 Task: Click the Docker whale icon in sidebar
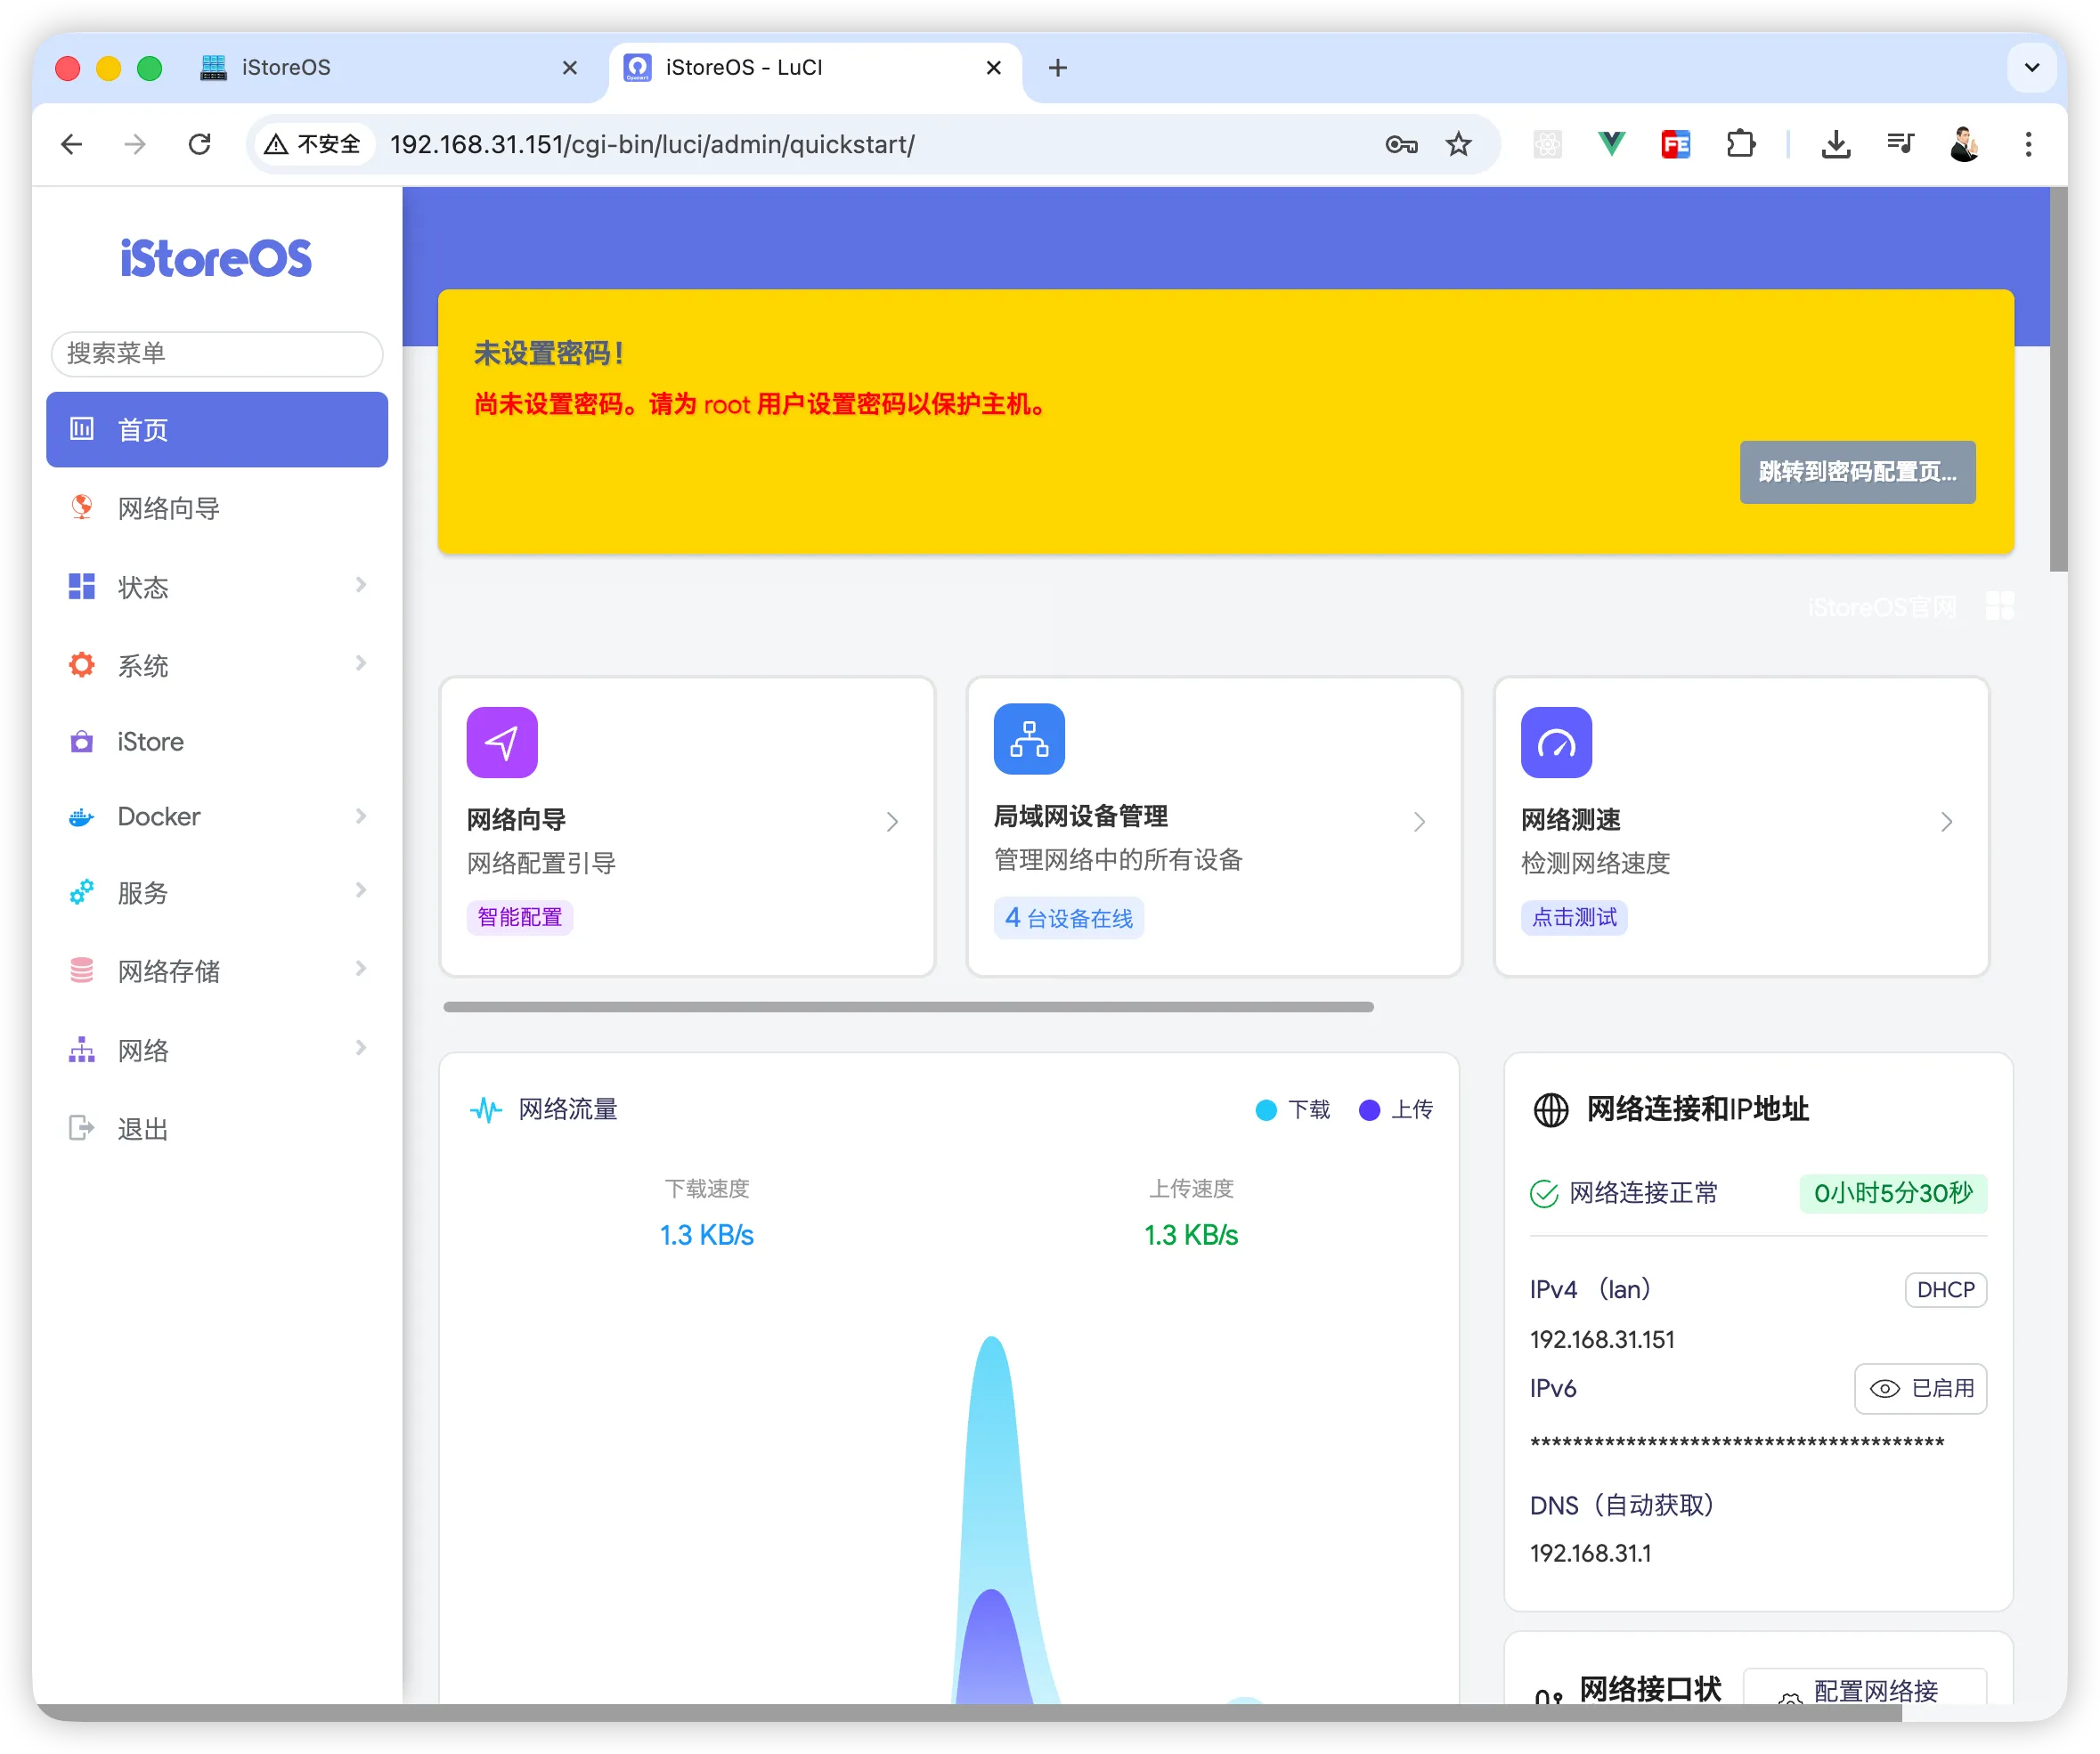tap(81, 817)
